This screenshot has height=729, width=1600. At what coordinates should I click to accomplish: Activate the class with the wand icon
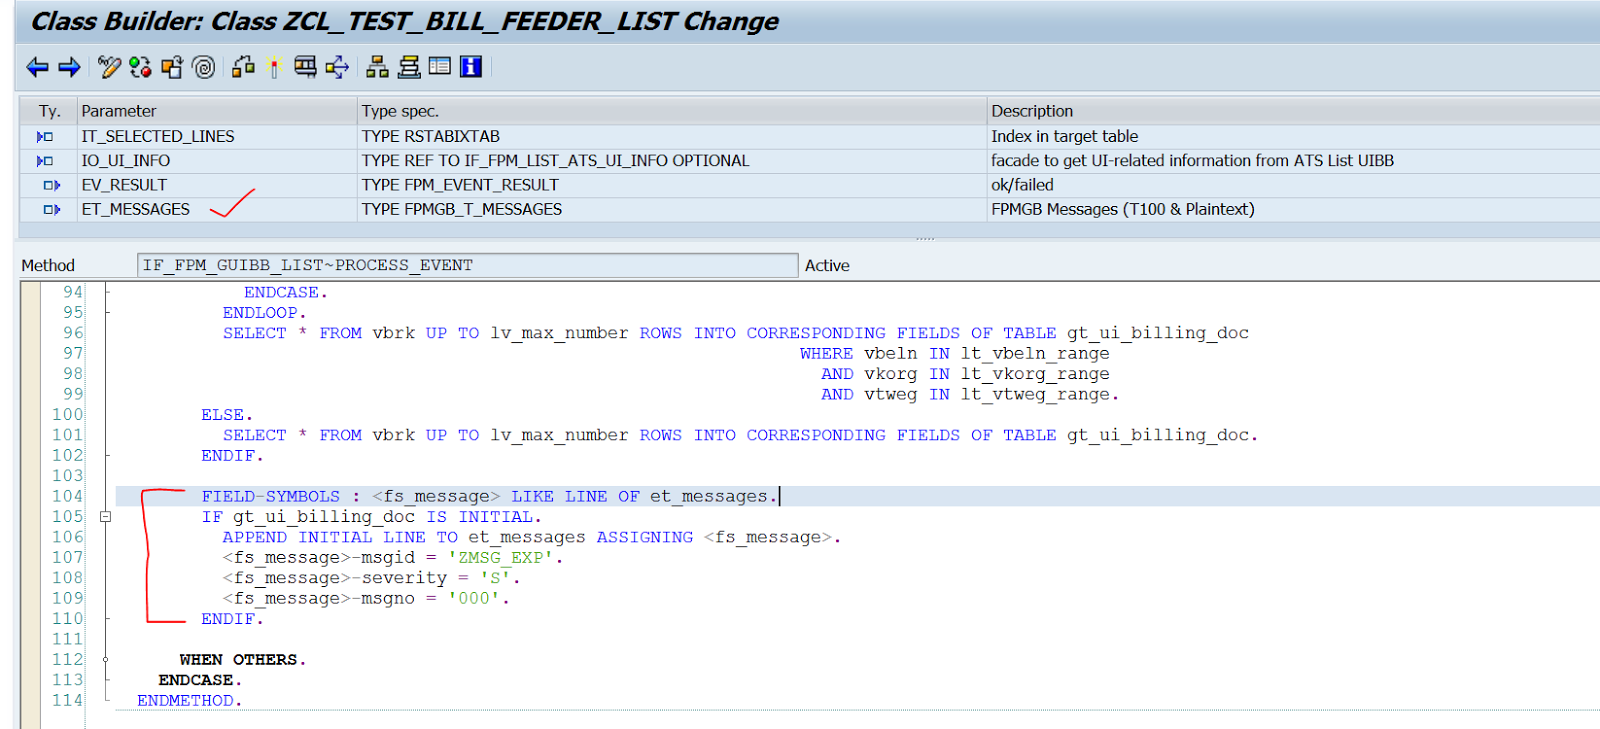pyautogui.click(x=274, y=67)
